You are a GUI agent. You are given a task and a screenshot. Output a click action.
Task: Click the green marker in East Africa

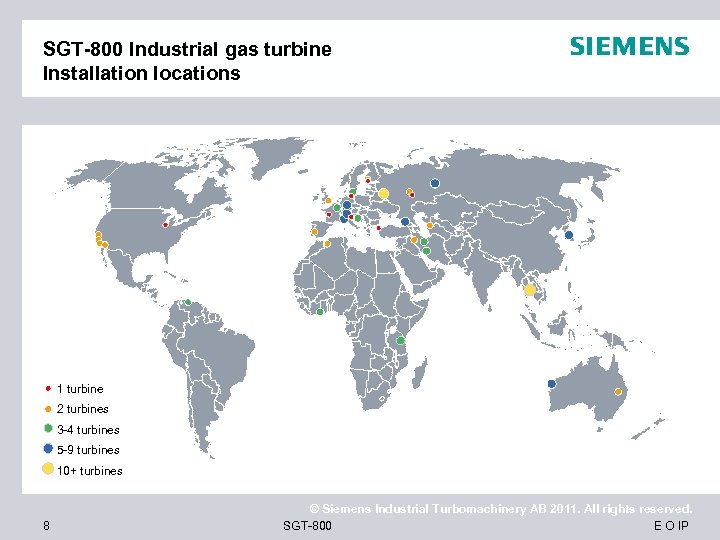coord(400,340)
